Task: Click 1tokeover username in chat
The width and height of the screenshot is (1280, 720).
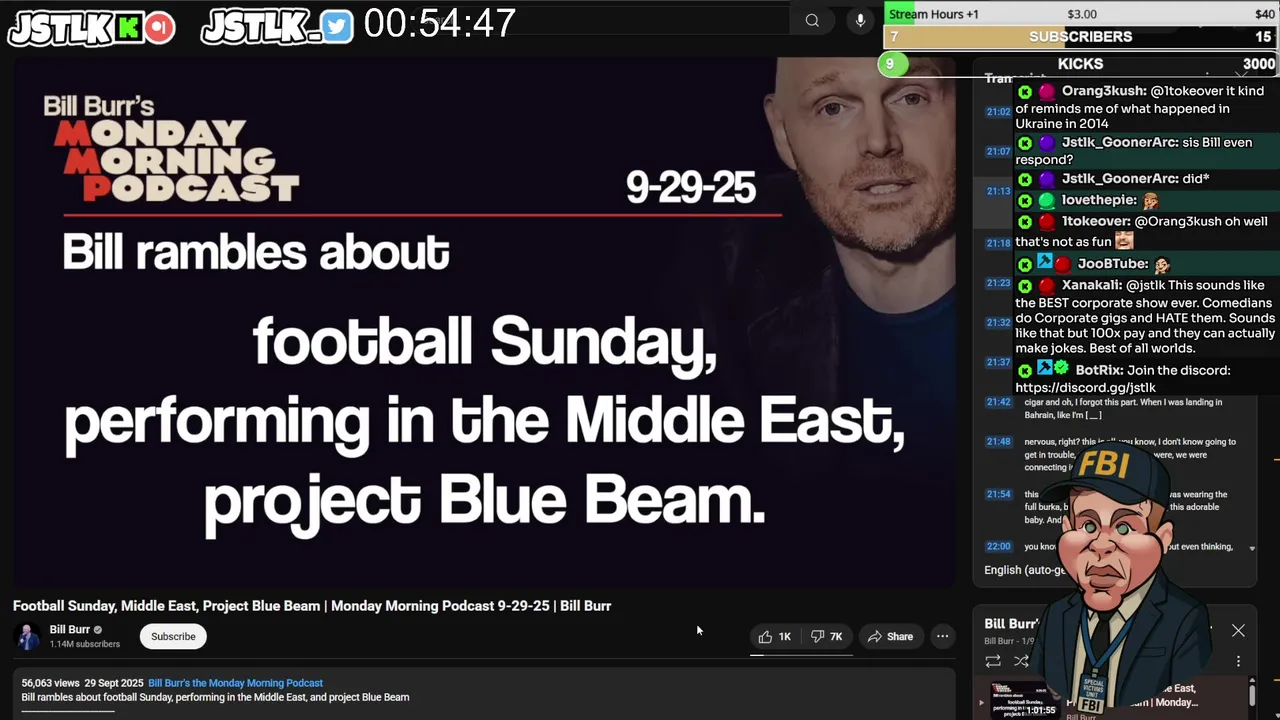Action: [x=1096, y=221]
